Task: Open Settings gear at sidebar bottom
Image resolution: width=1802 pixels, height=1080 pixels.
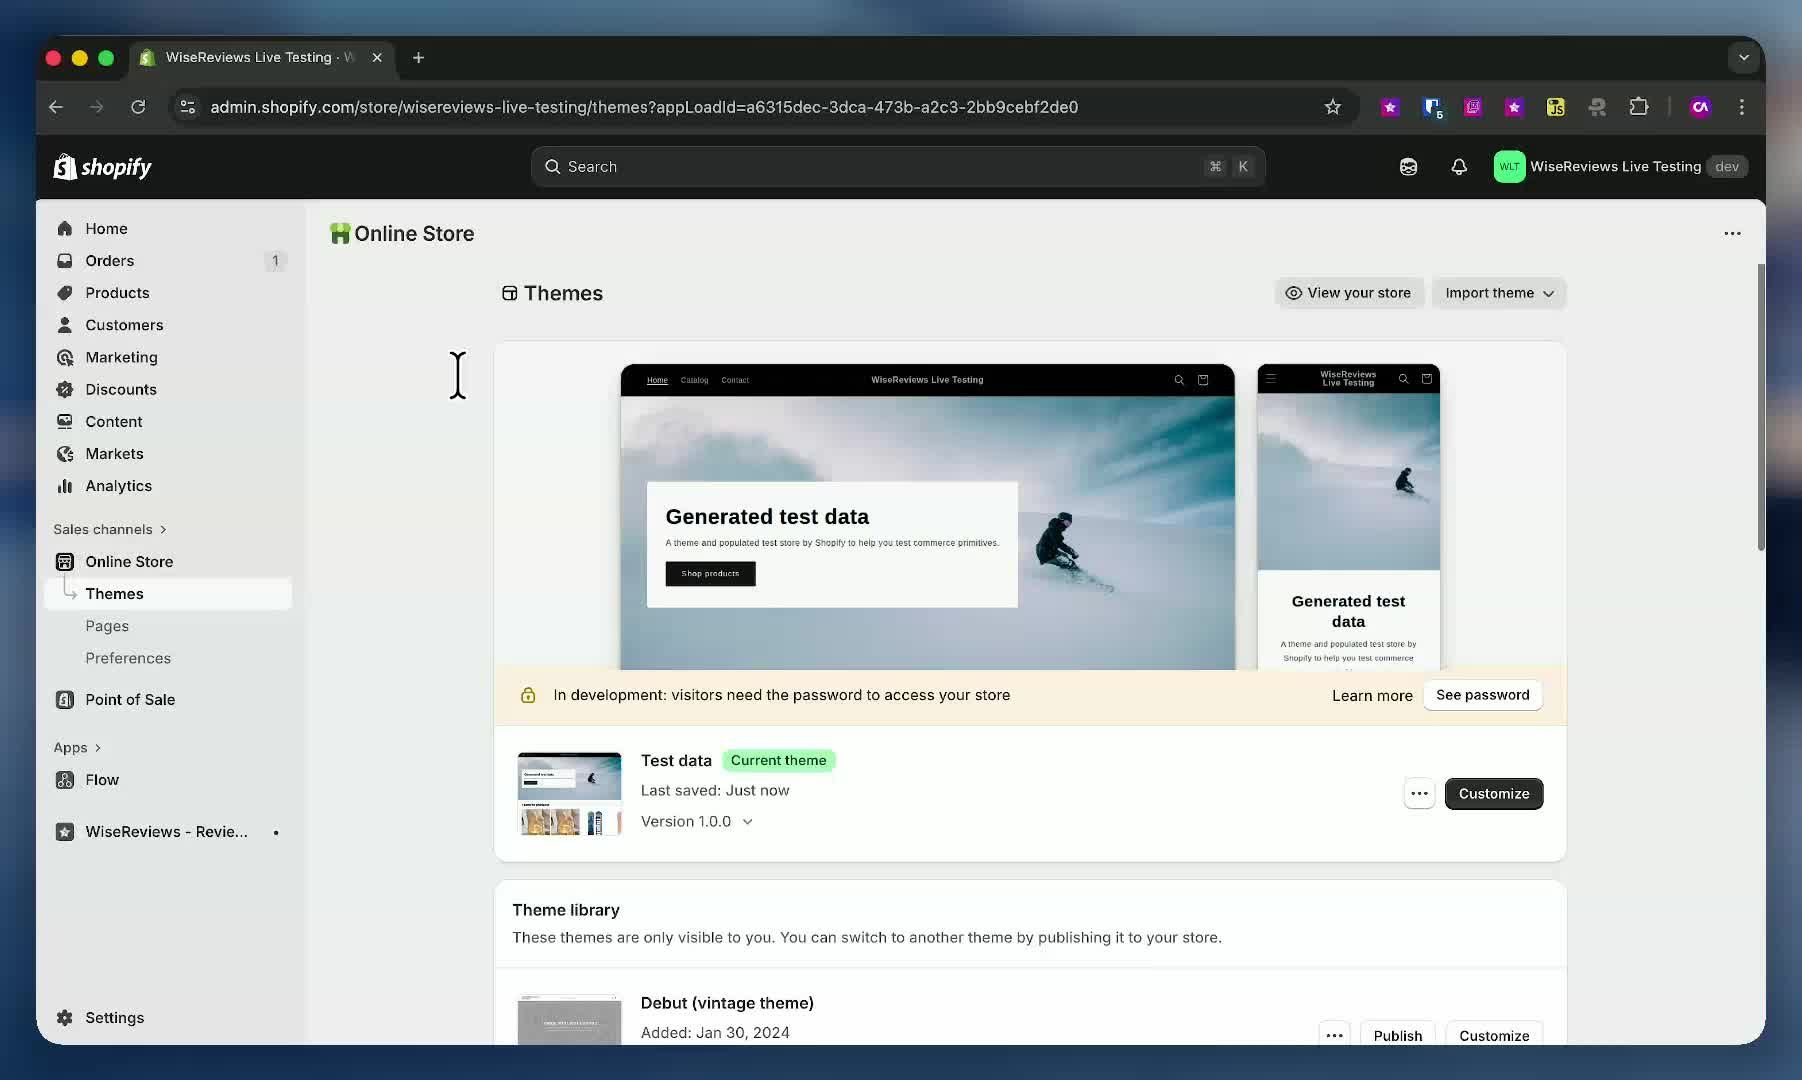Action: point(65,1018)
